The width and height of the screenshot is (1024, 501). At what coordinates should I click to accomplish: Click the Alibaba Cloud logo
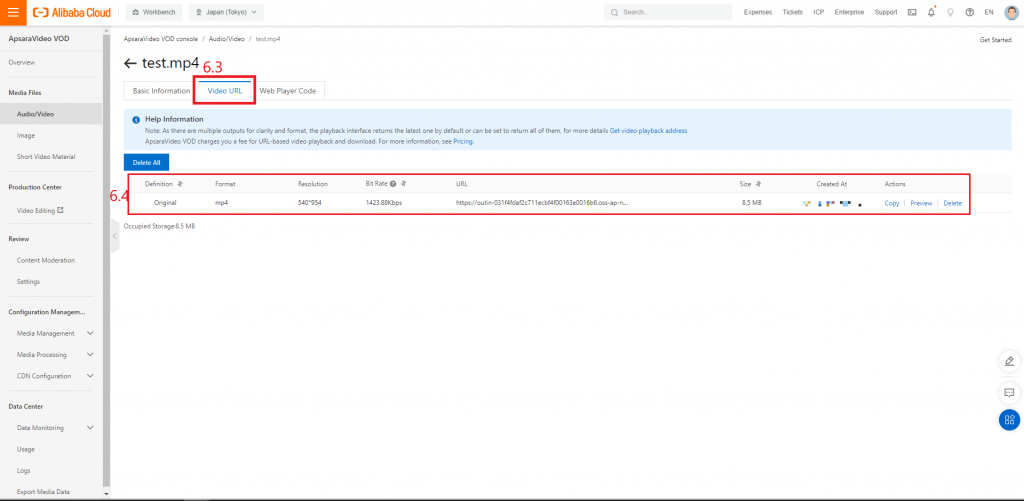(72, 12)
